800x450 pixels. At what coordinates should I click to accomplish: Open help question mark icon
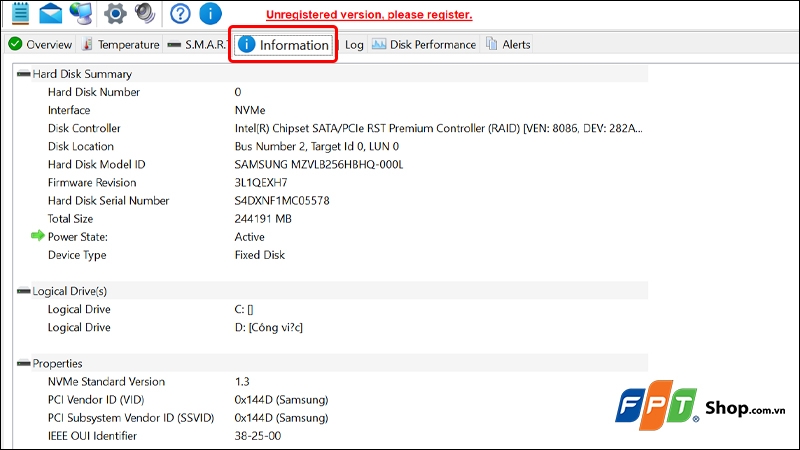tap(180, 14)
